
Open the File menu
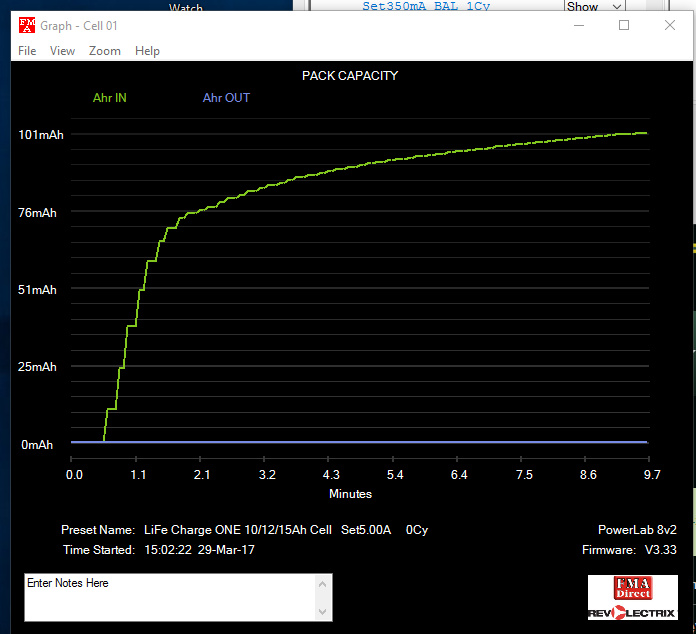point(27,51)
